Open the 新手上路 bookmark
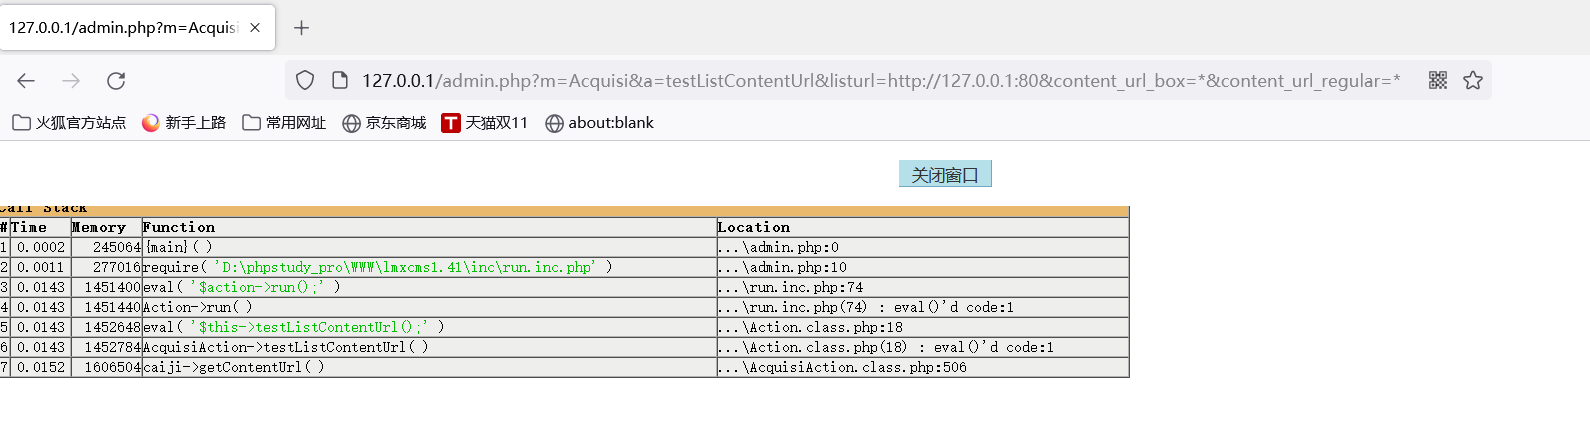 (x=184, y=123)
